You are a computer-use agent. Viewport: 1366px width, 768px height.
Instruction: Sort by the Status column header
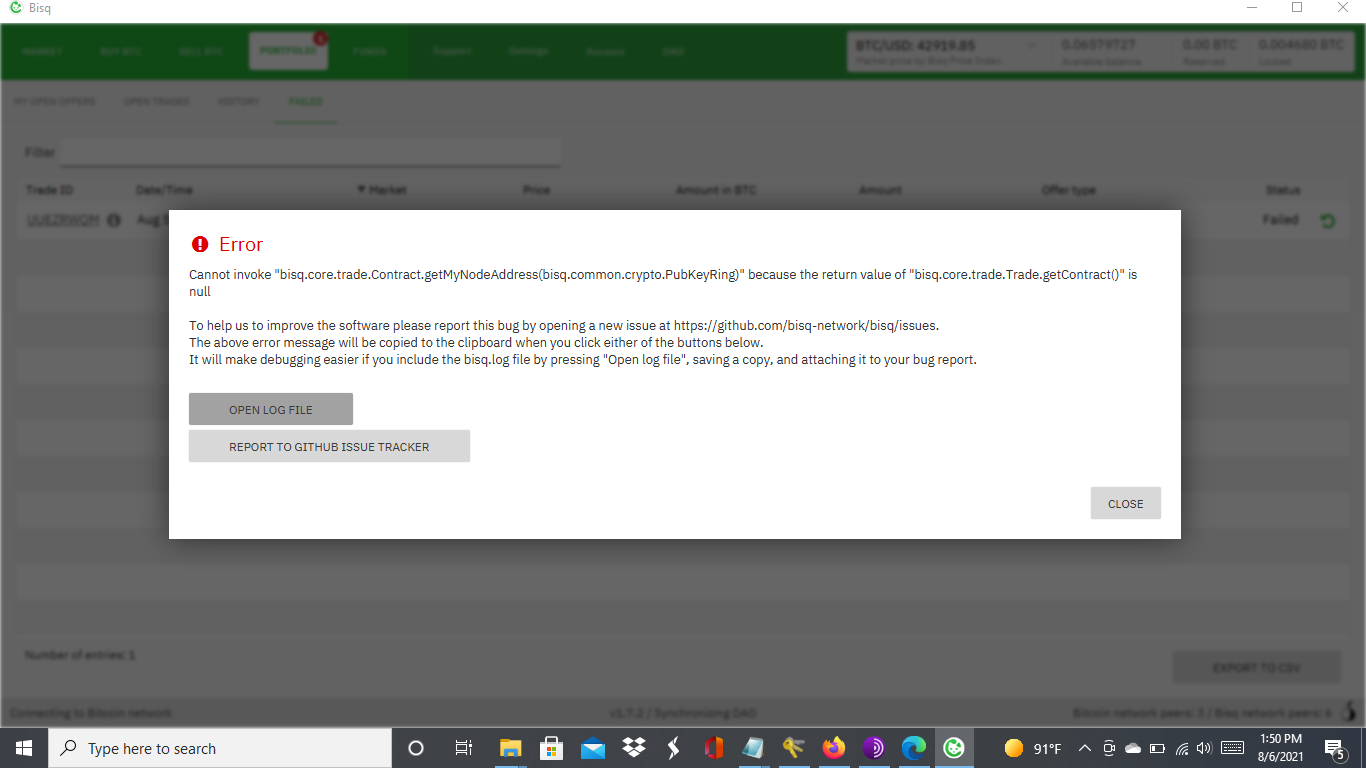click(1282, 190)
